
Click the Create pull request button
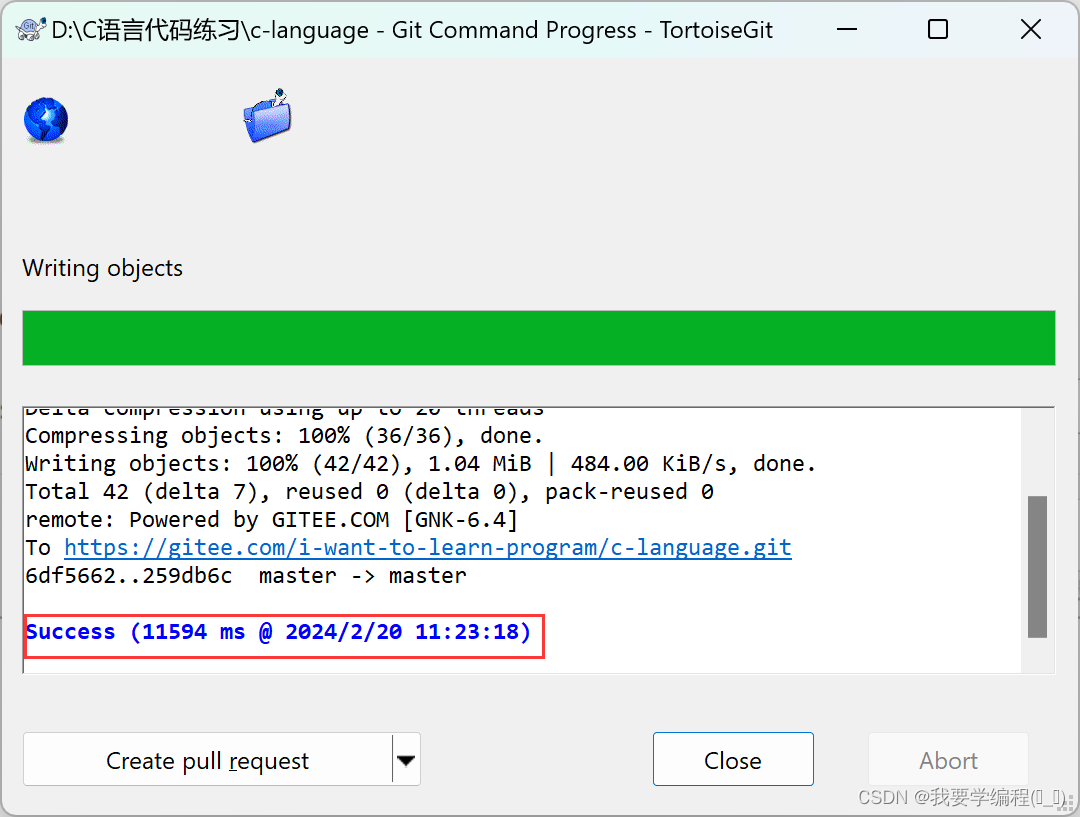207,760
